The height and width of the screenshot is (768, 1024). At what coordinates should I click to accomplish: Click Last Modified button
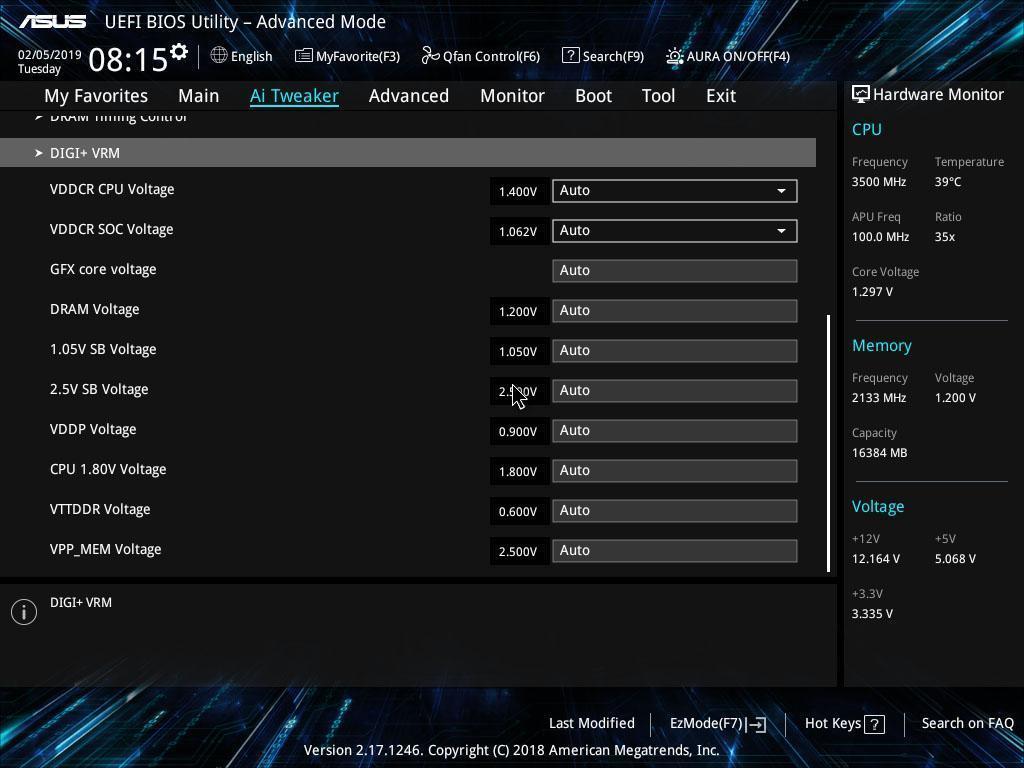(x=592, y=723)
